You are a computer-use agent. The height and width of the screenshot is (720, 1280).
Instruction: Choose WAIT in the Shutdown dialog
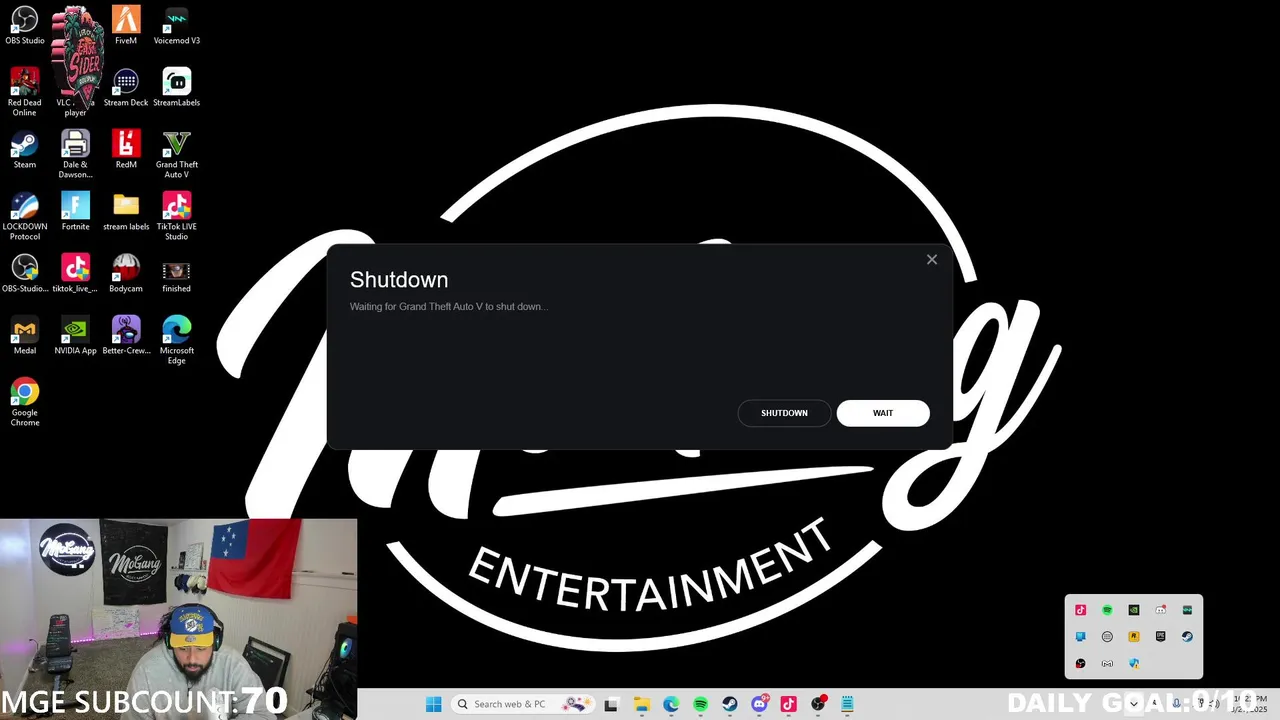883,413
